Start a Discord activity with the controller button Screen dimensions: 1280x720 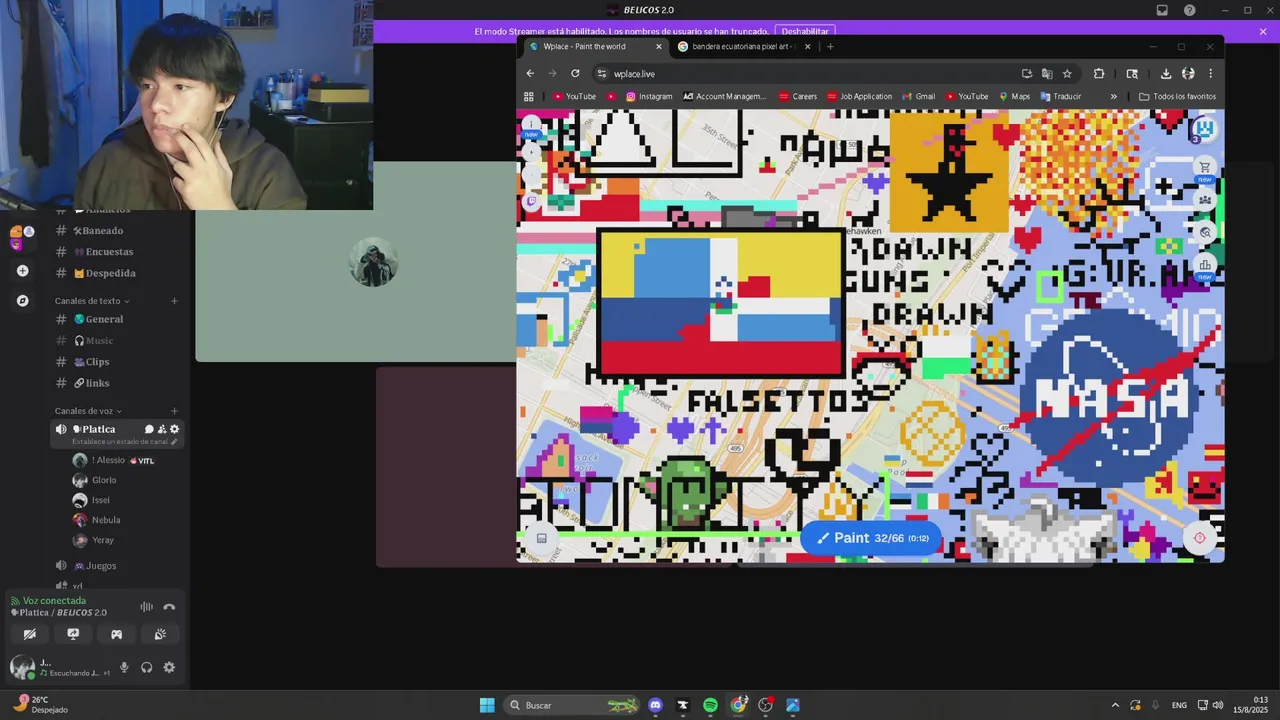tap(116, 634)
